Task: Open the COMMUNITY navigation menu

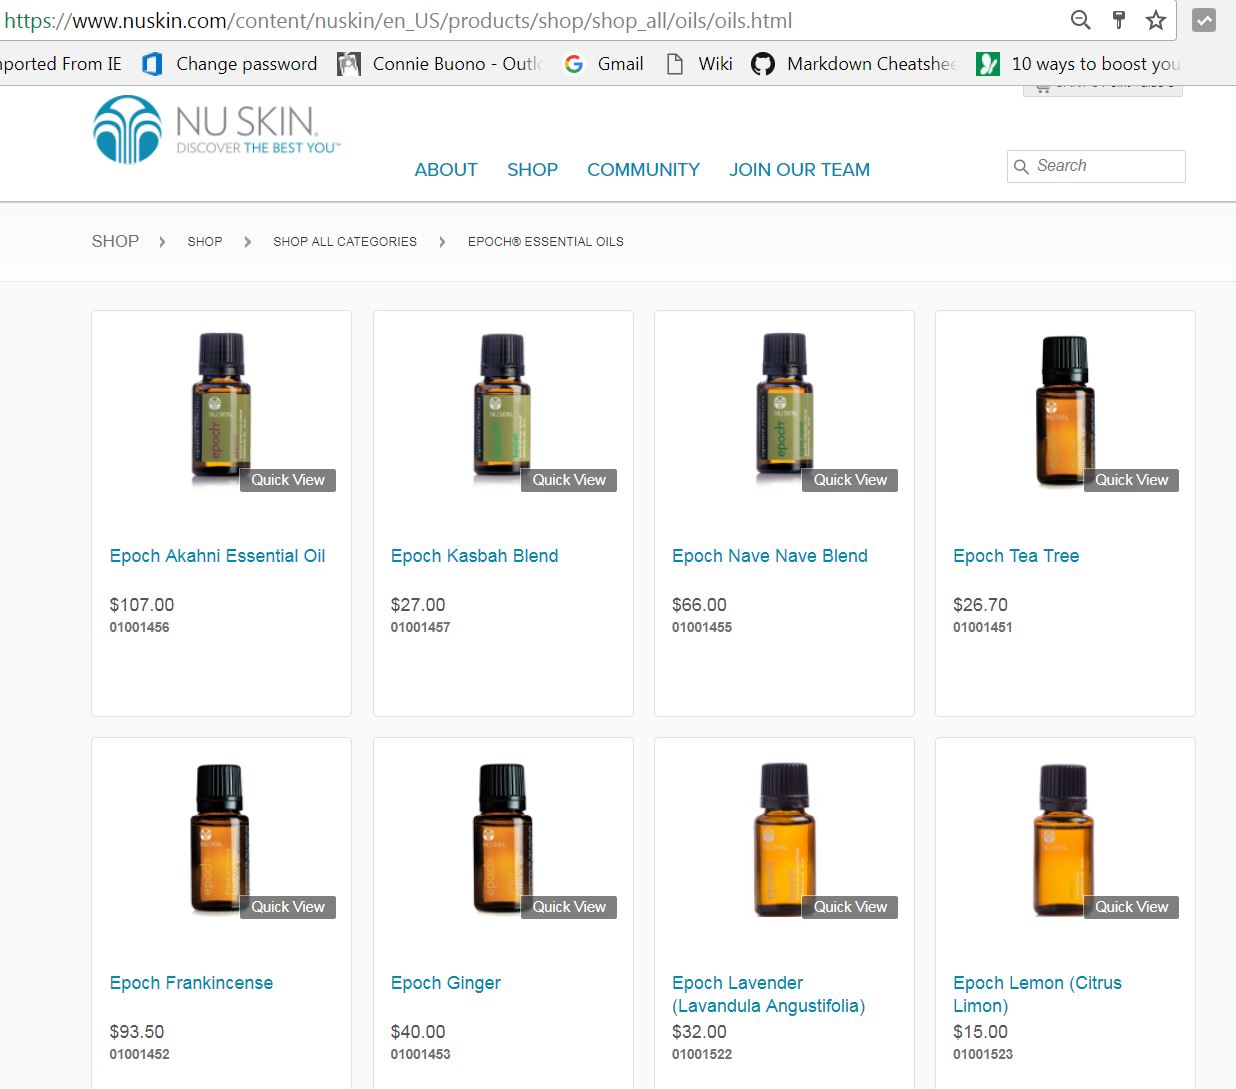Action: (643, 170)
